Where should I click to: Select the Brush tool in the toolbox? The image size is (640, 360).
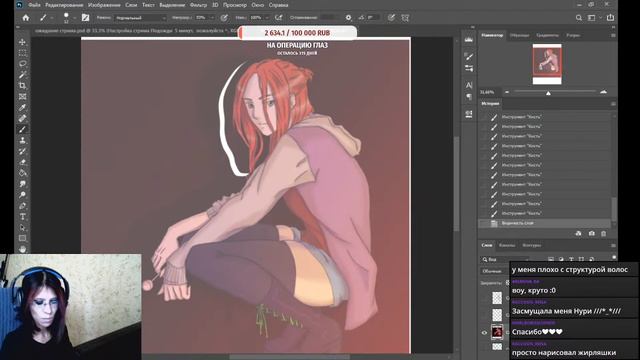click(x=22, y=129)
